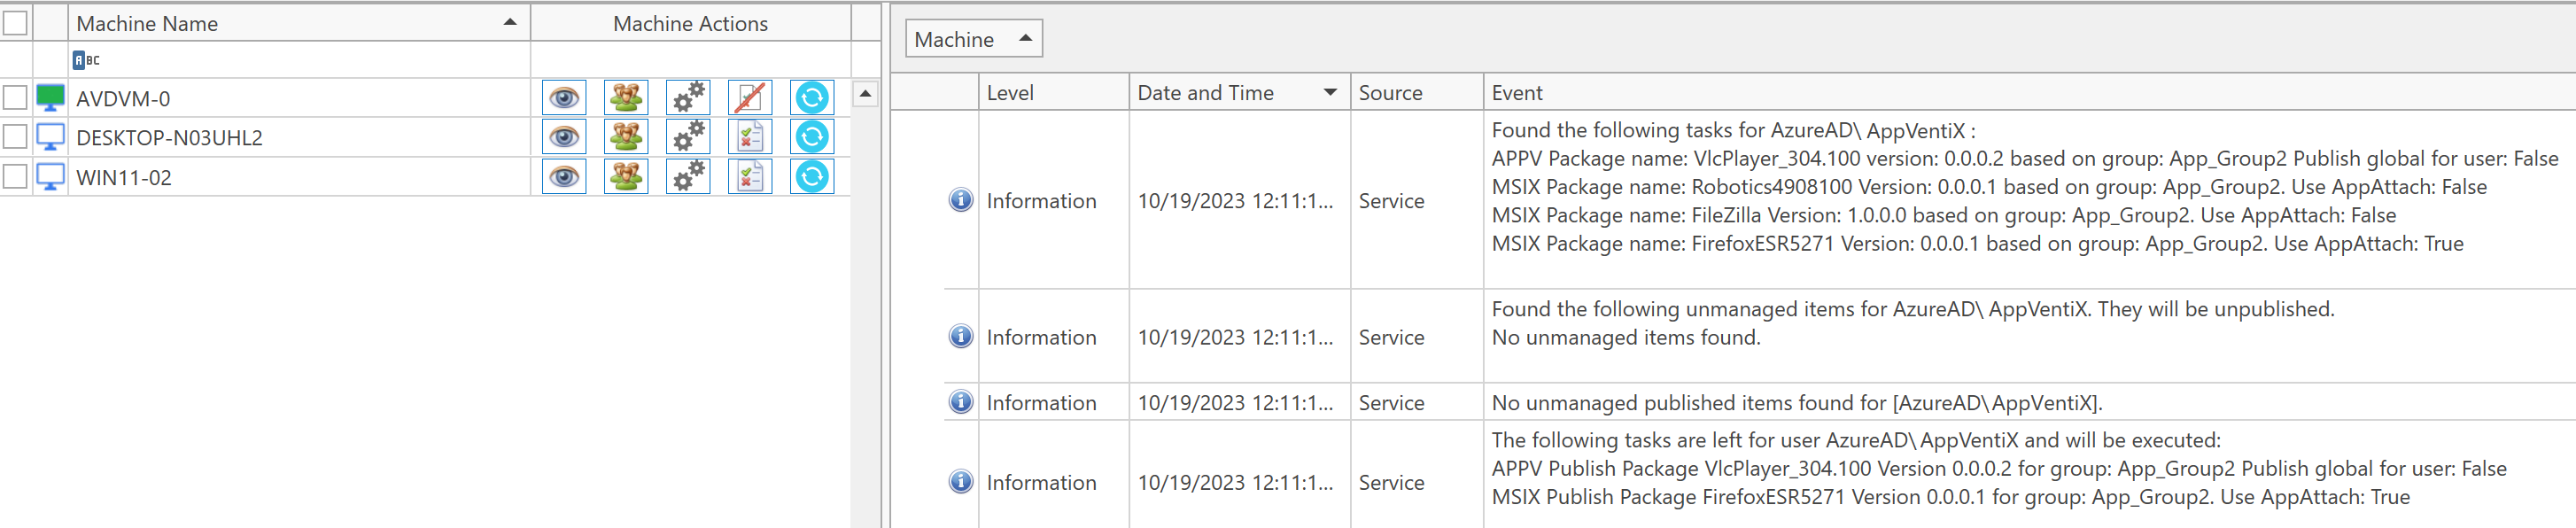Select the DESKTOP-N03UHL2 row checkbox
Image resolution: width=2576 pixels, height=528 pixels.
pos(15,137)
